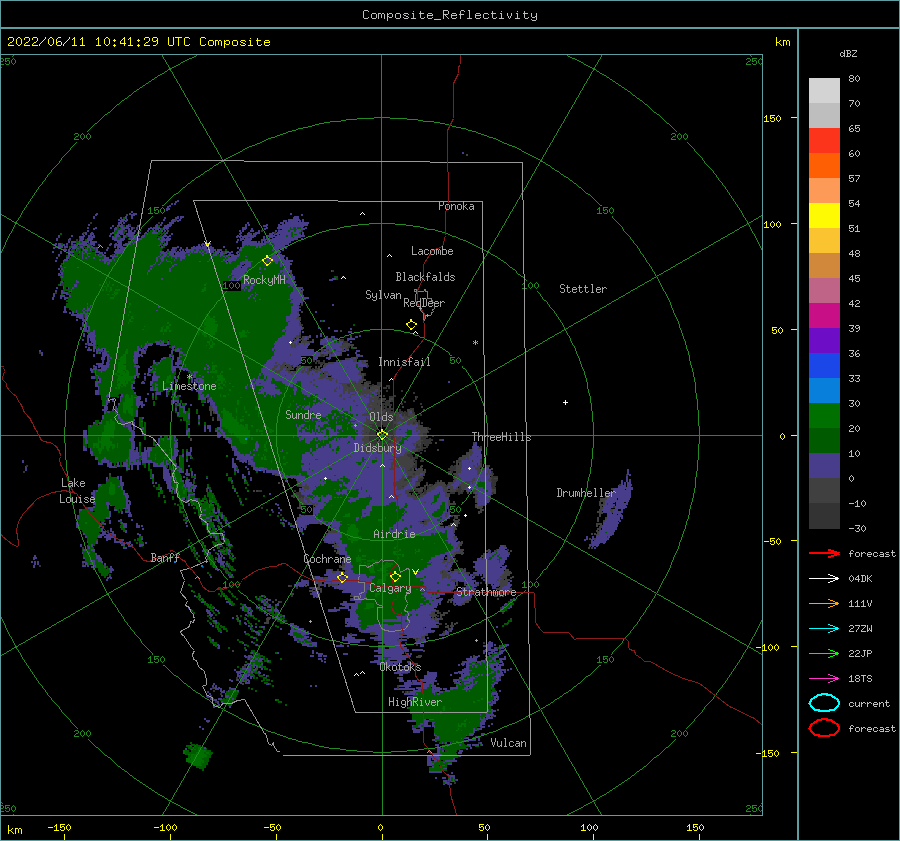Click the red forecast arrow in legend

824,553
